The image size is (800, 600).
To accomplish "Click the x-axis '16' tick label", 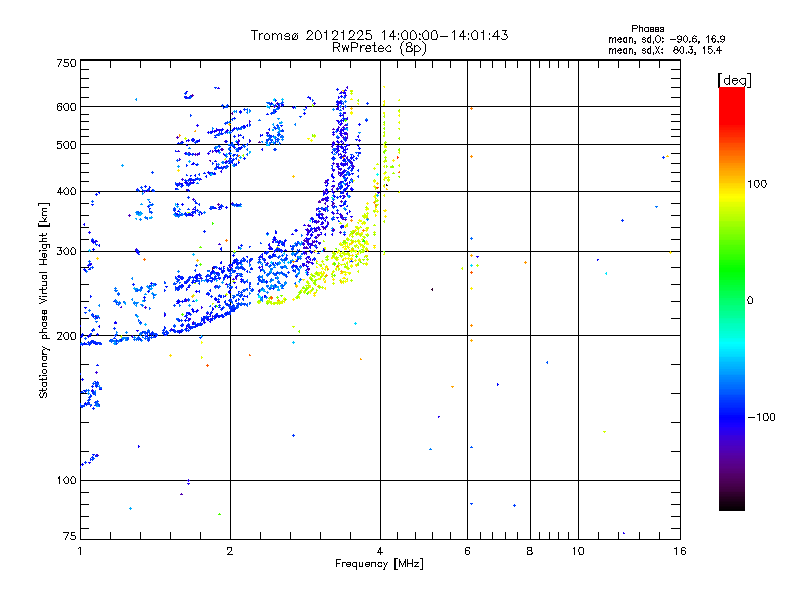I will click(x=680, y=551).
